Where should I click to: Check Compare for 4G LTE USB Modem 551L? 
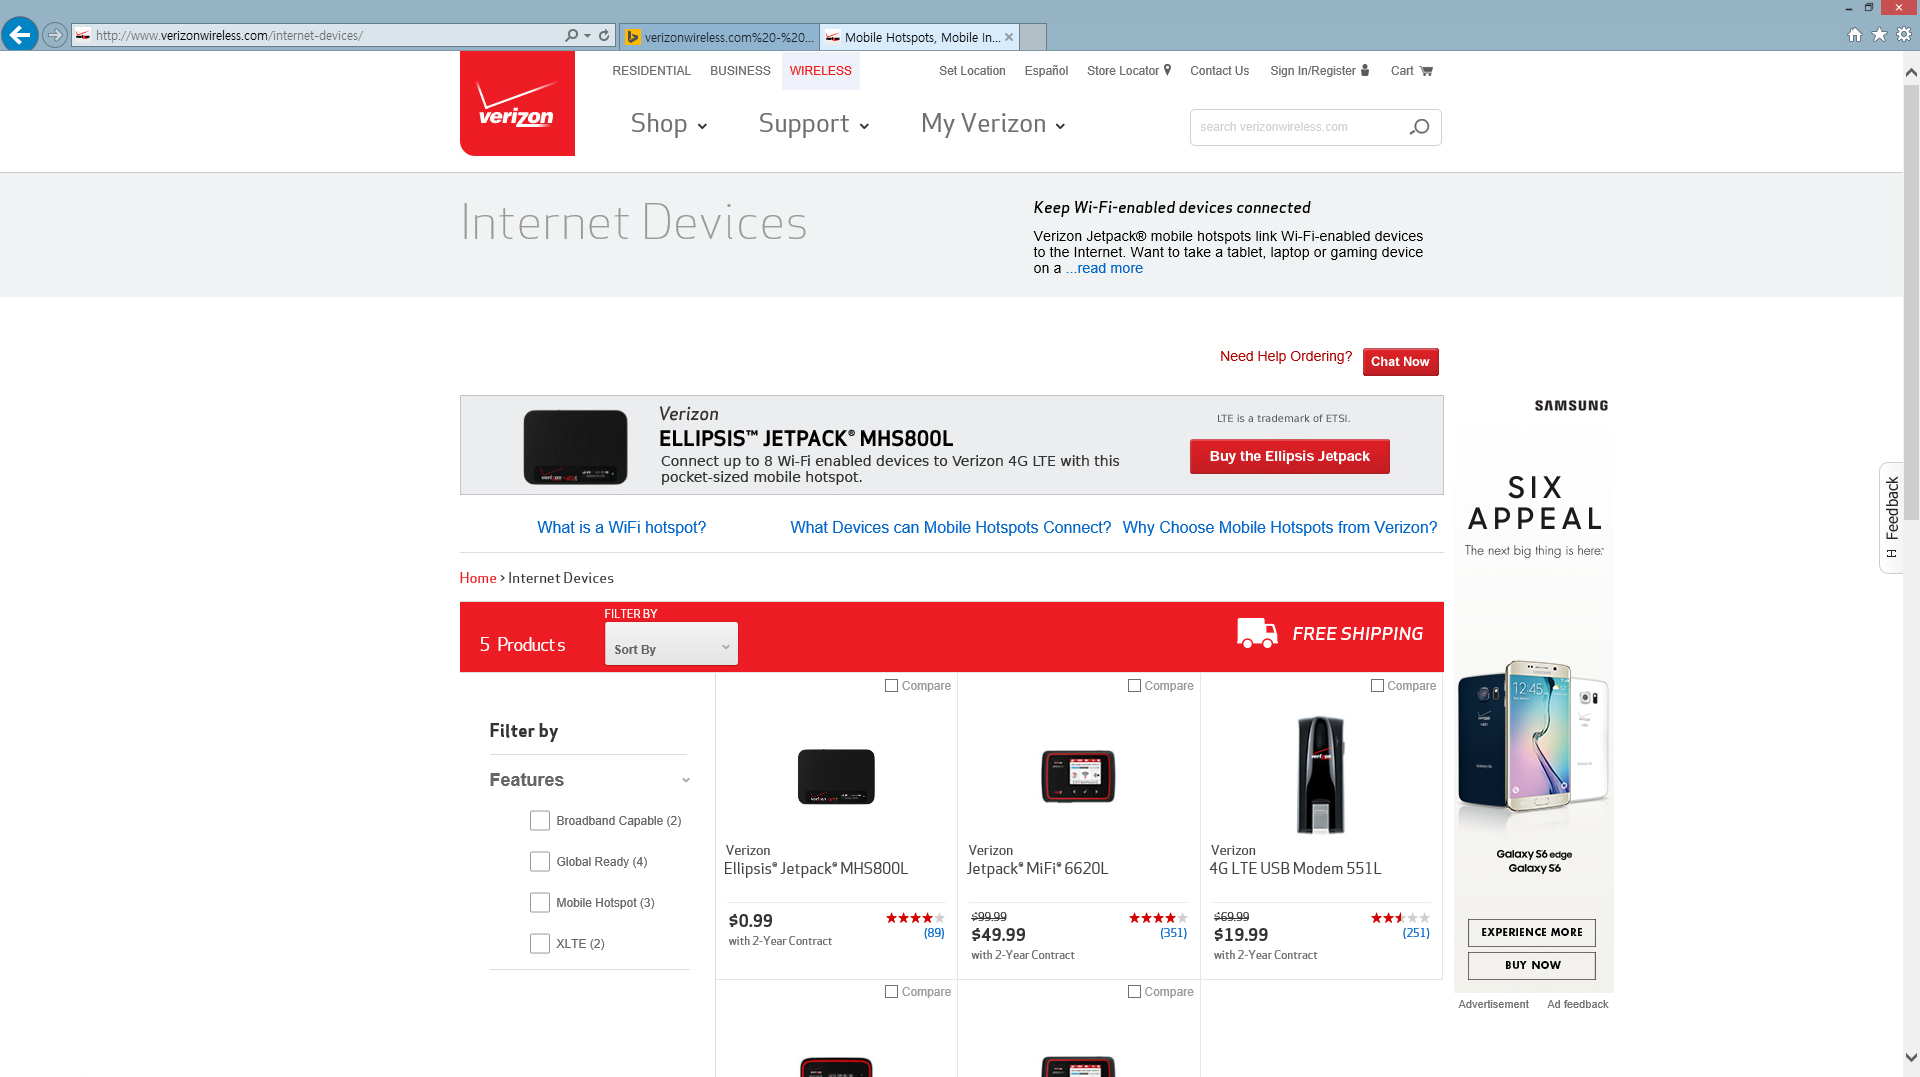point(1377,686)
